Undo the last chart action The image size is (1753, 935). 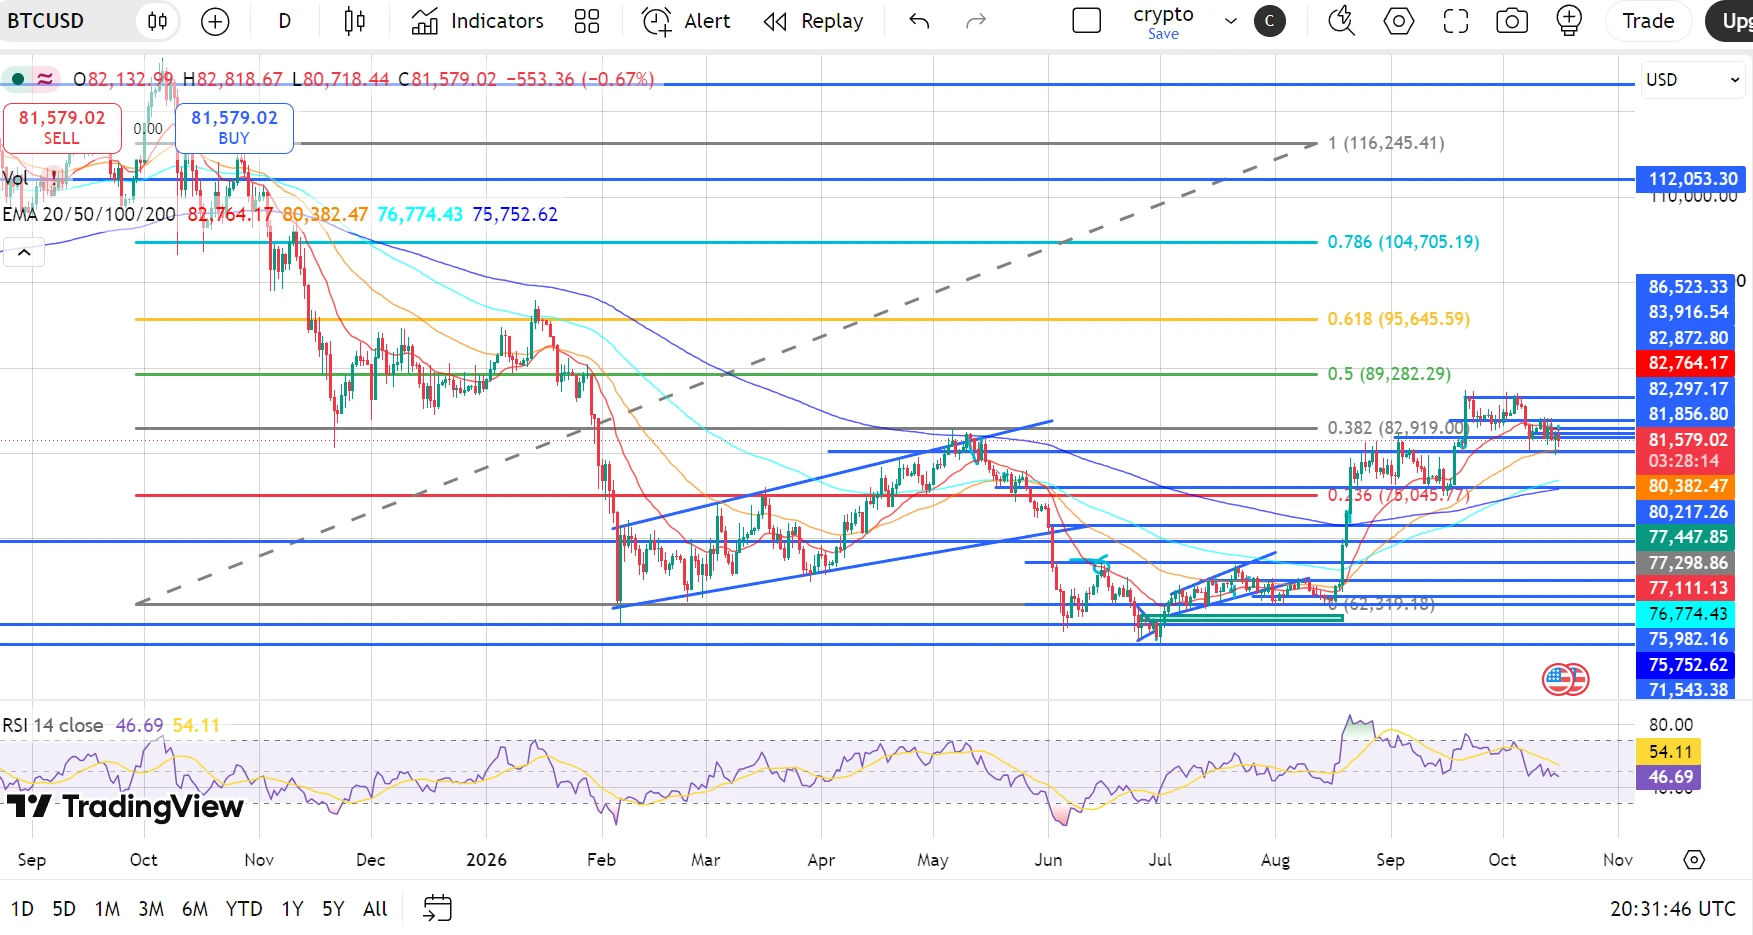pos(919,21)
